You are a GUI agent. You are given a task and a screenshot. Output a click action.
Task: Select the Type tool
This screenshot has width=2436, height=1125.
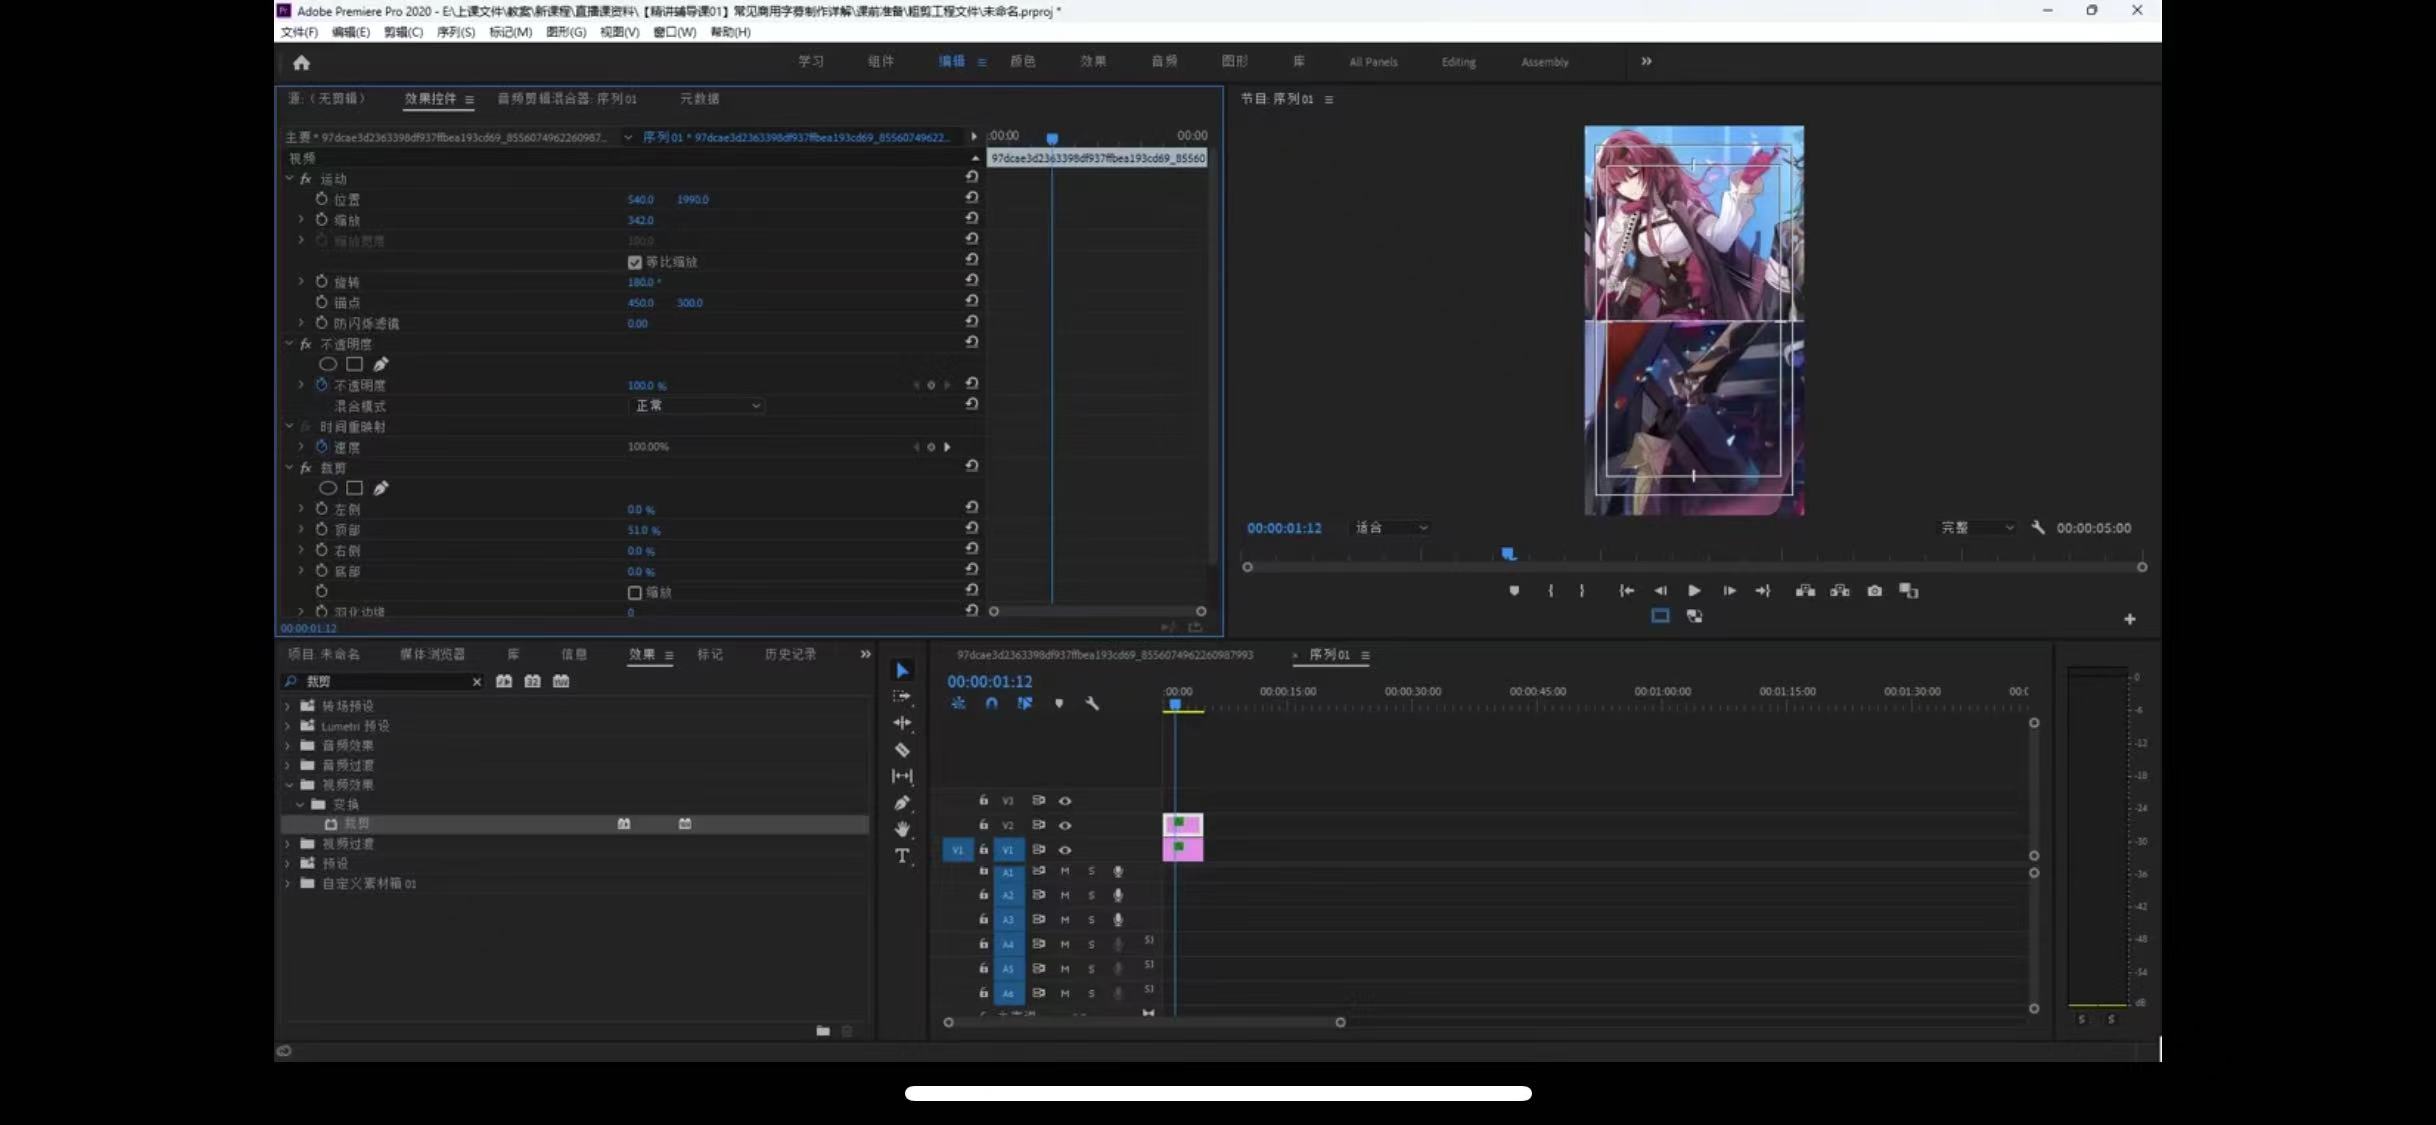point(902,856)
